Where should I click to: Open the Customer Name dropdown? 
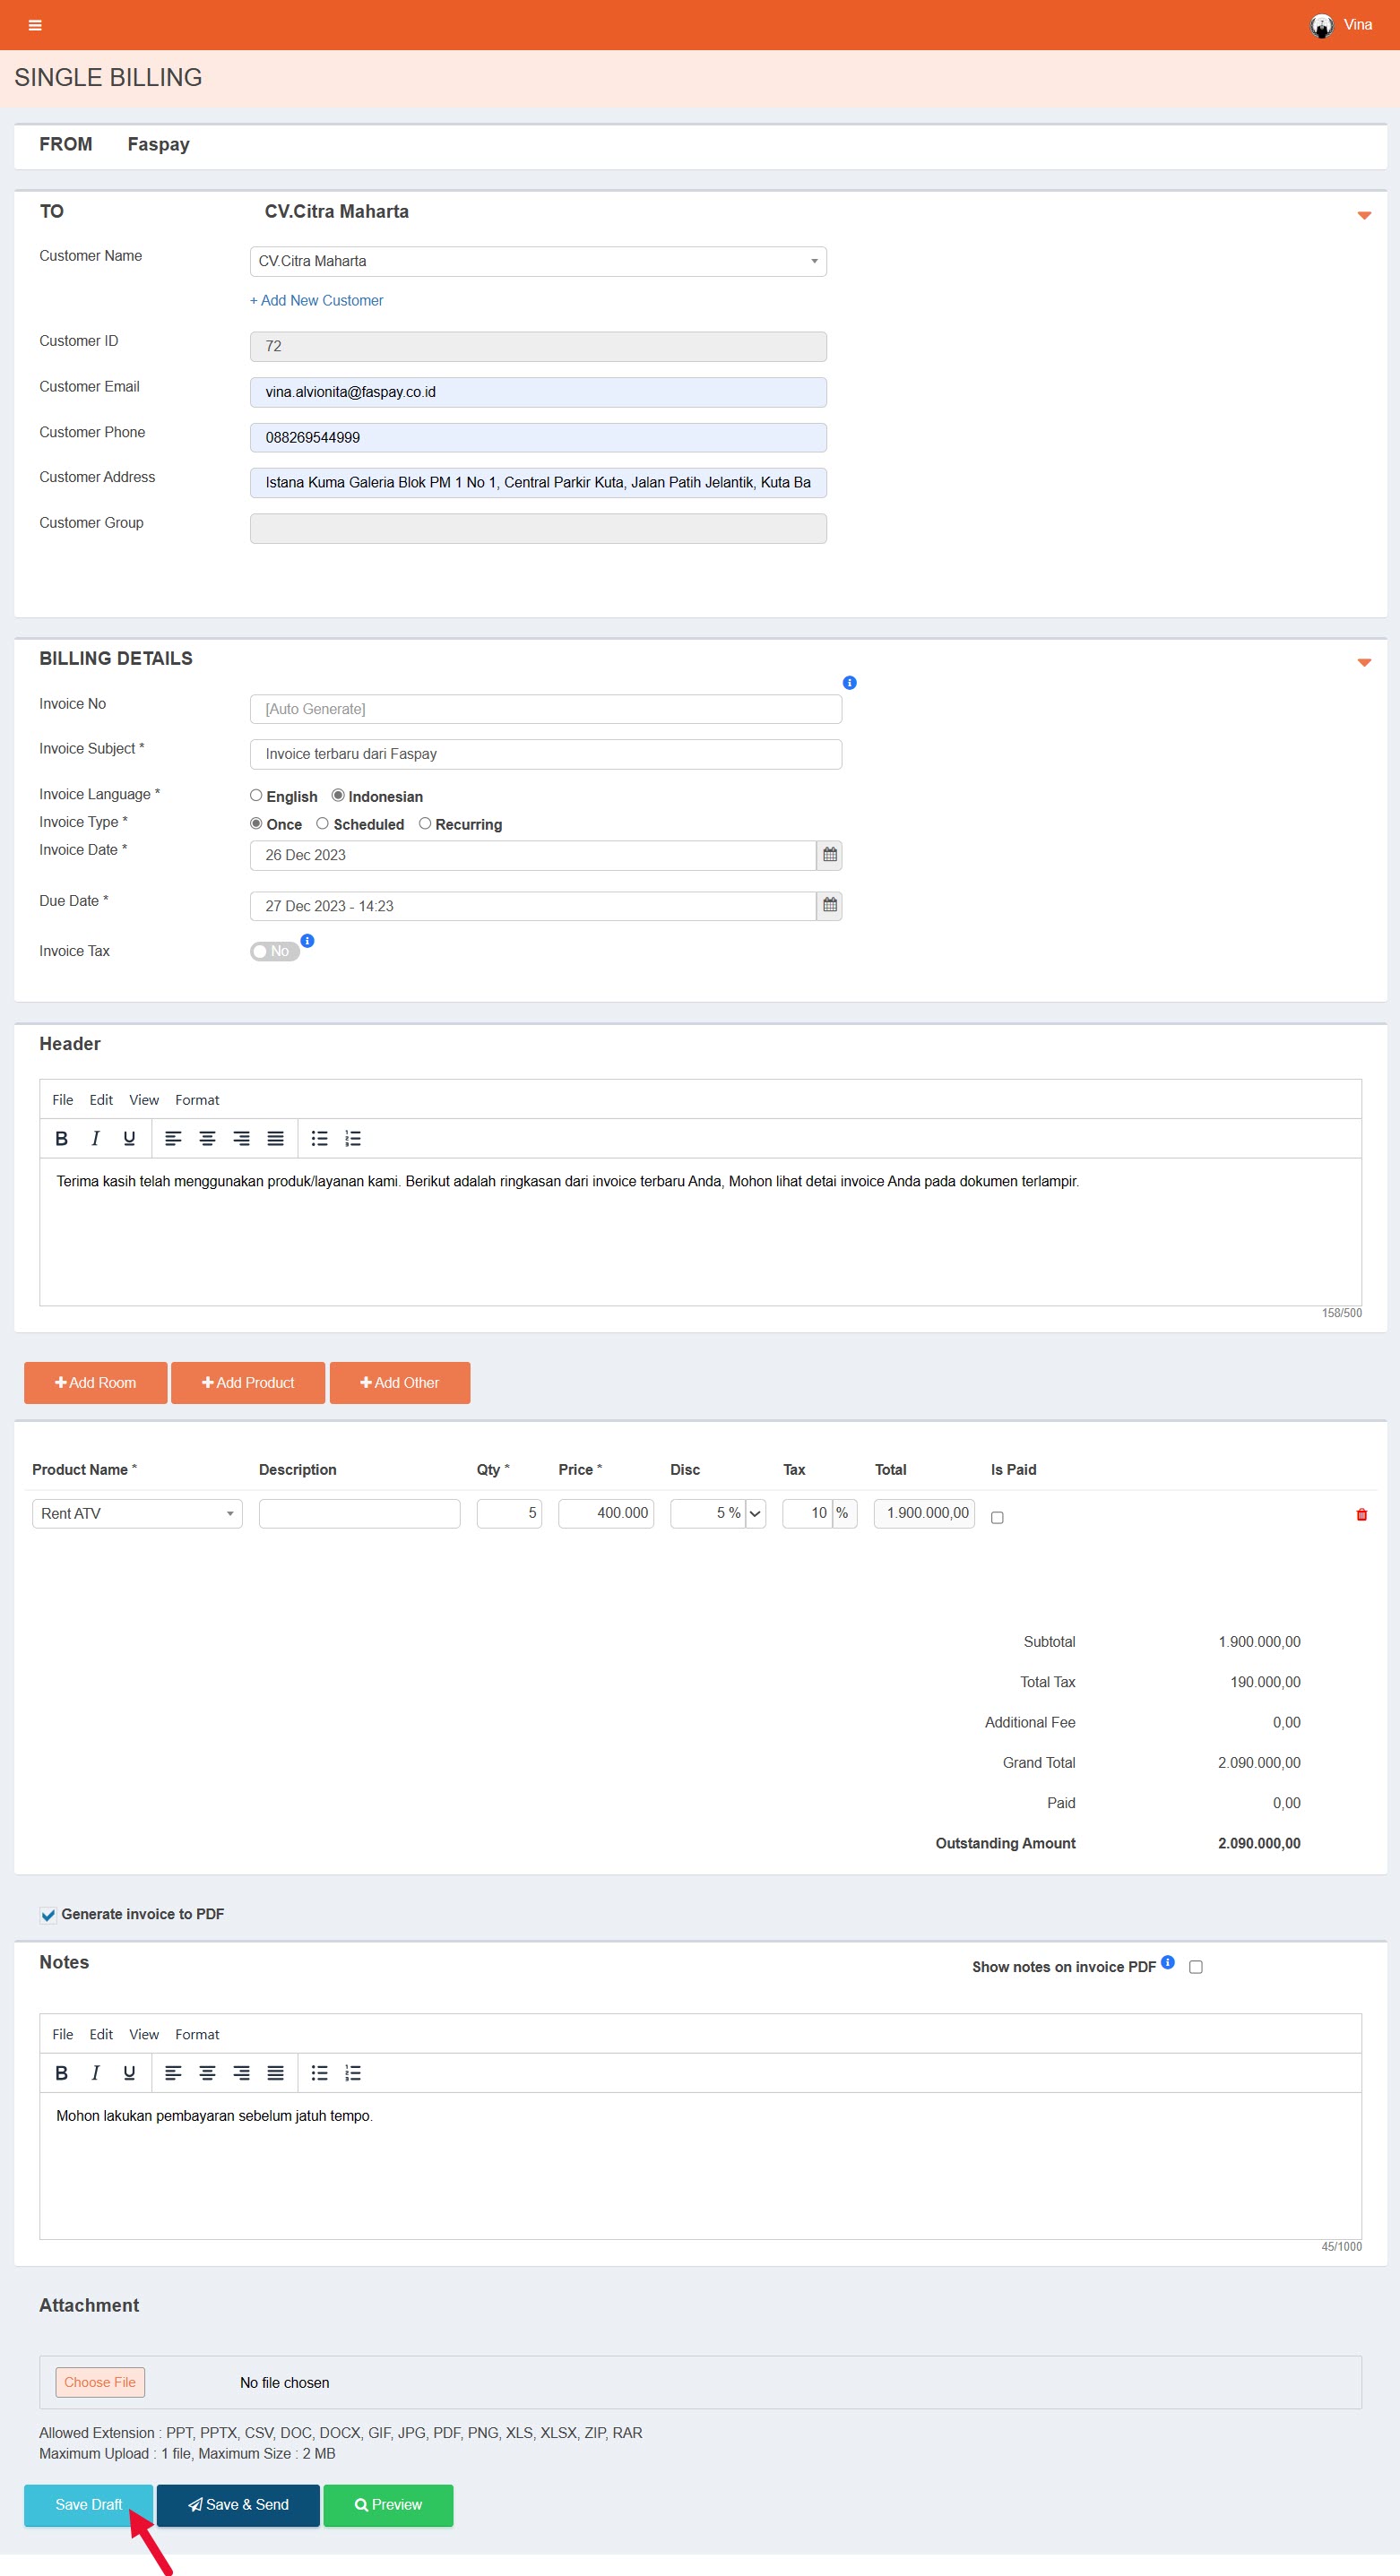coord(537,261)
